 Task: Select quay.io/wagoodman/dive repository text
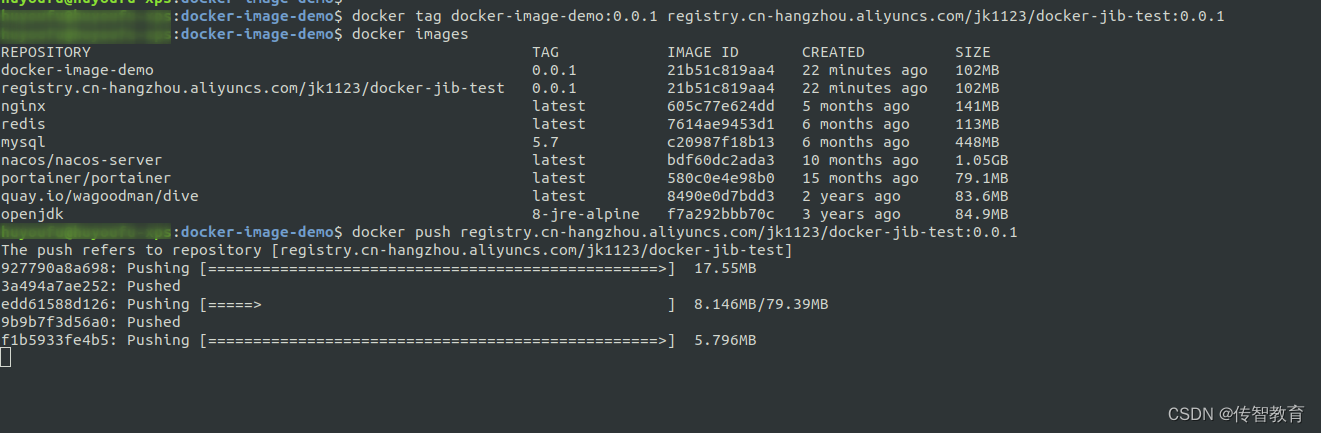[99, 196]
